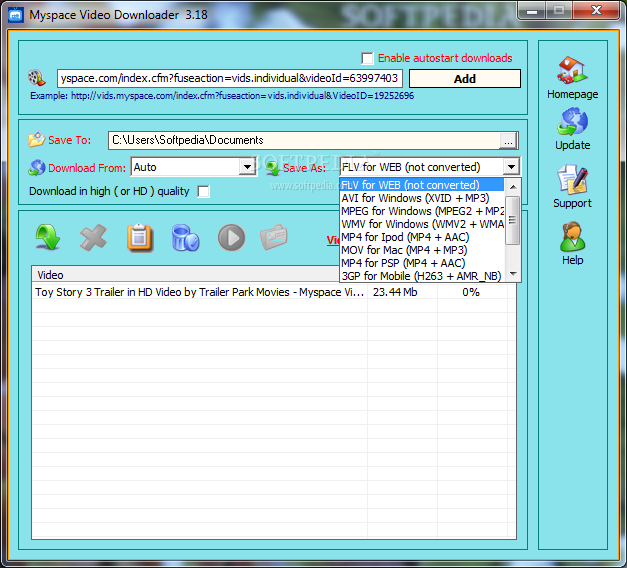
Task: Select MP4 for Ipod (MP4 + AAC)
Action: (x=422, y=237)
